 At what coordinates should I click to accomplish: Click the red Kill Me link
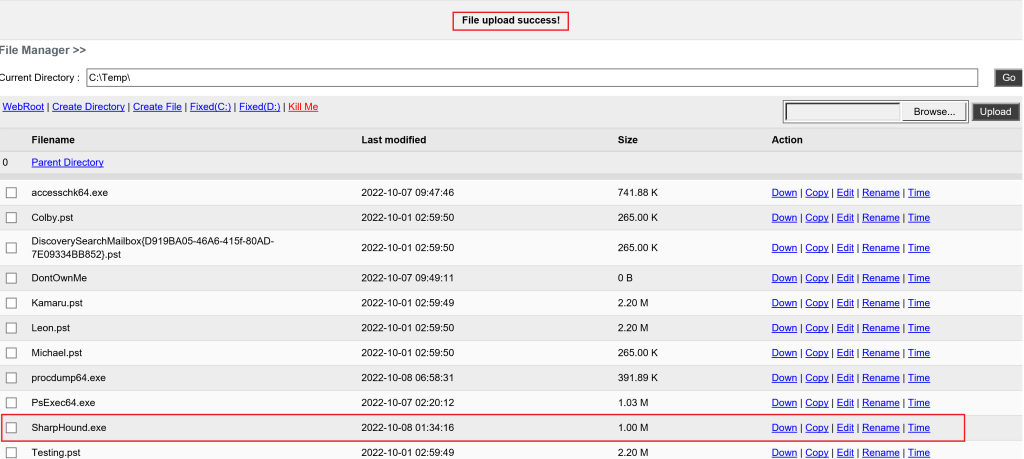(303, 107)
